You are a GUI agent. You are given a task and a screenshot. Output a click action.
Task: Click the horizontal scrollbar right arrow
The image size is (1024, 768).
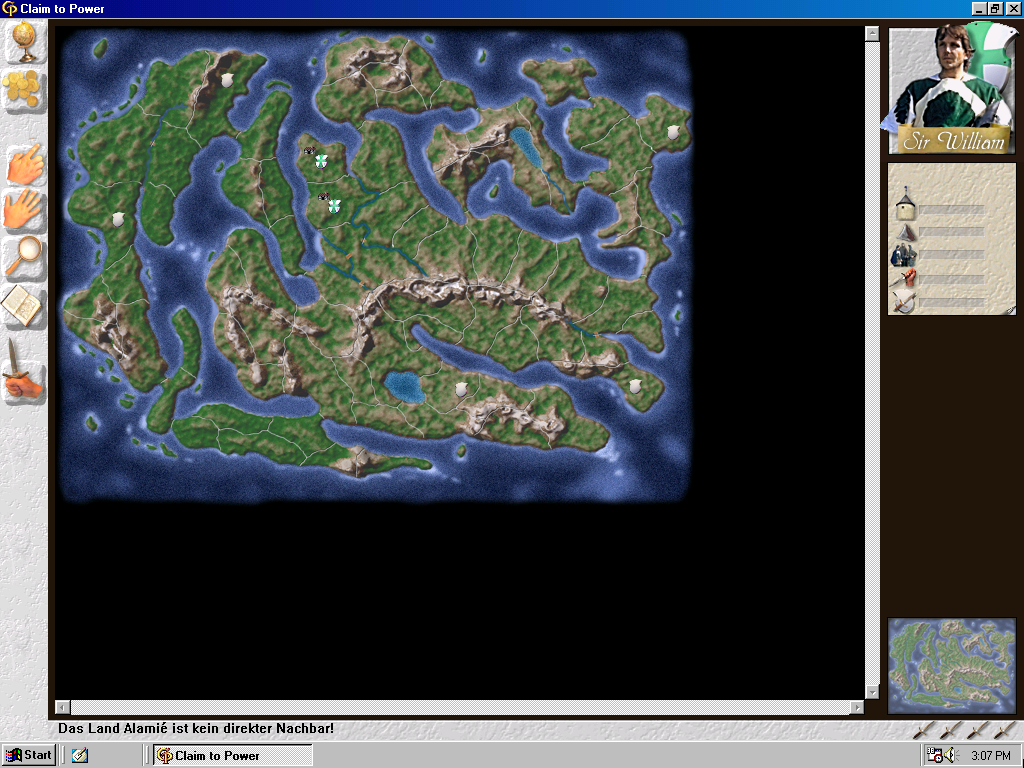coord(857,707)
